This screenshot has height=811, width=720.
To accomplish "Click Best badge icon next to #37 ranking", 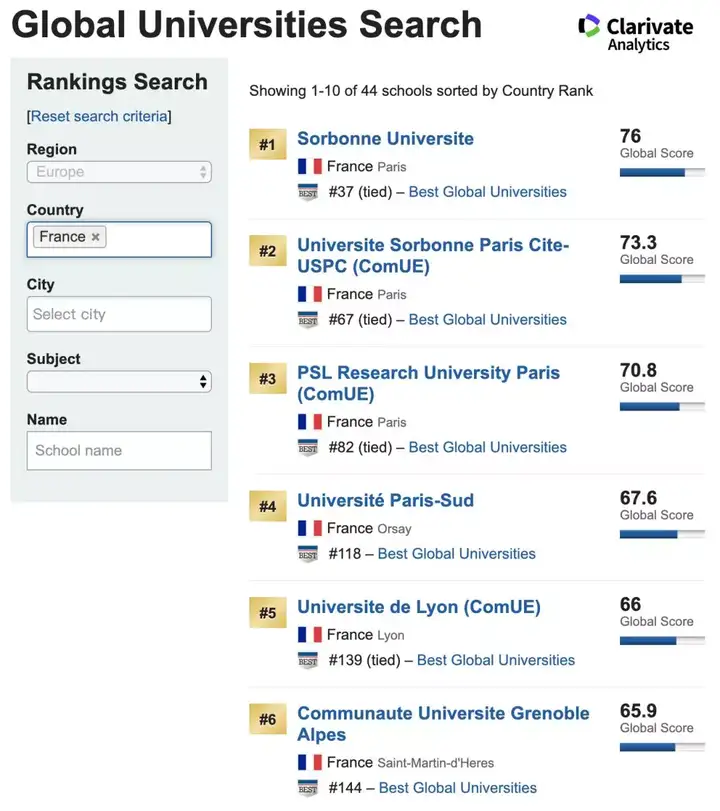I will click(x=308, y=192).
